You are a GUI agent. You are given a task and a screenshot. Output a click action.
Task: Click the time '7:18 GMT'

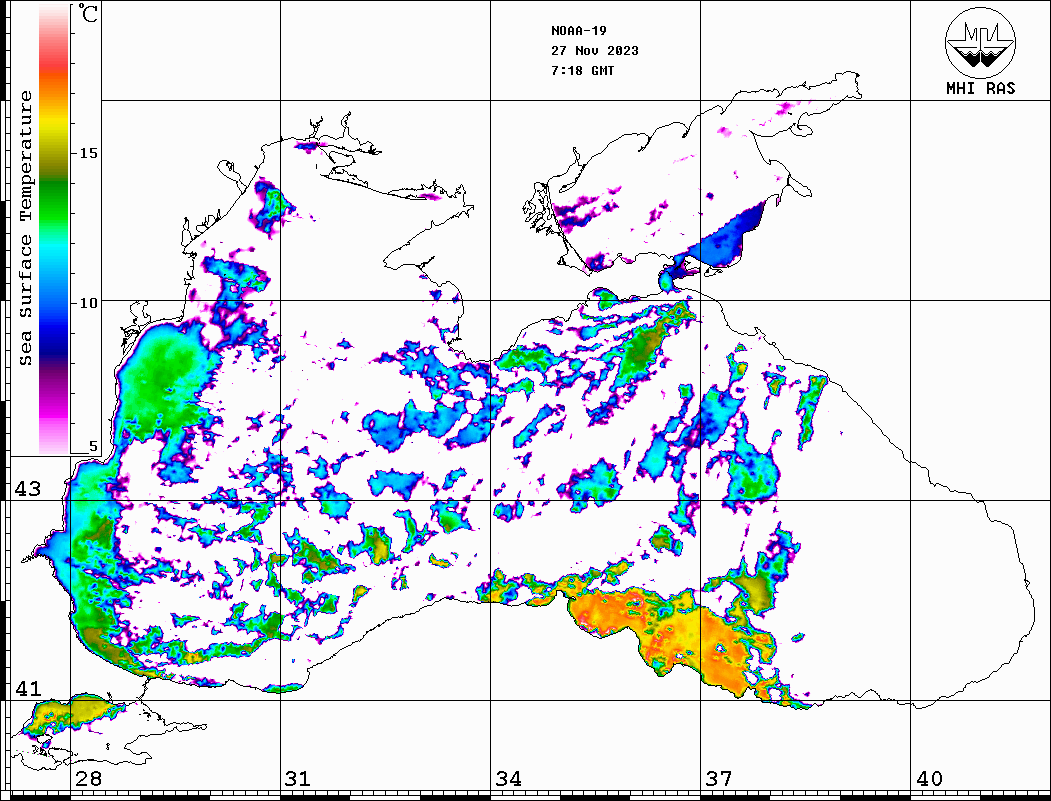point(582,71)
